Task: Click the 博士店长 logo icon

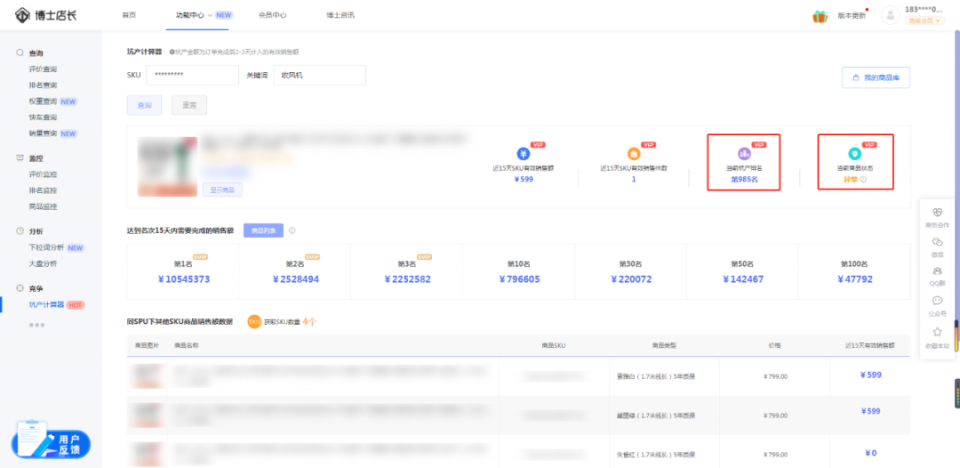Action: 22,16
